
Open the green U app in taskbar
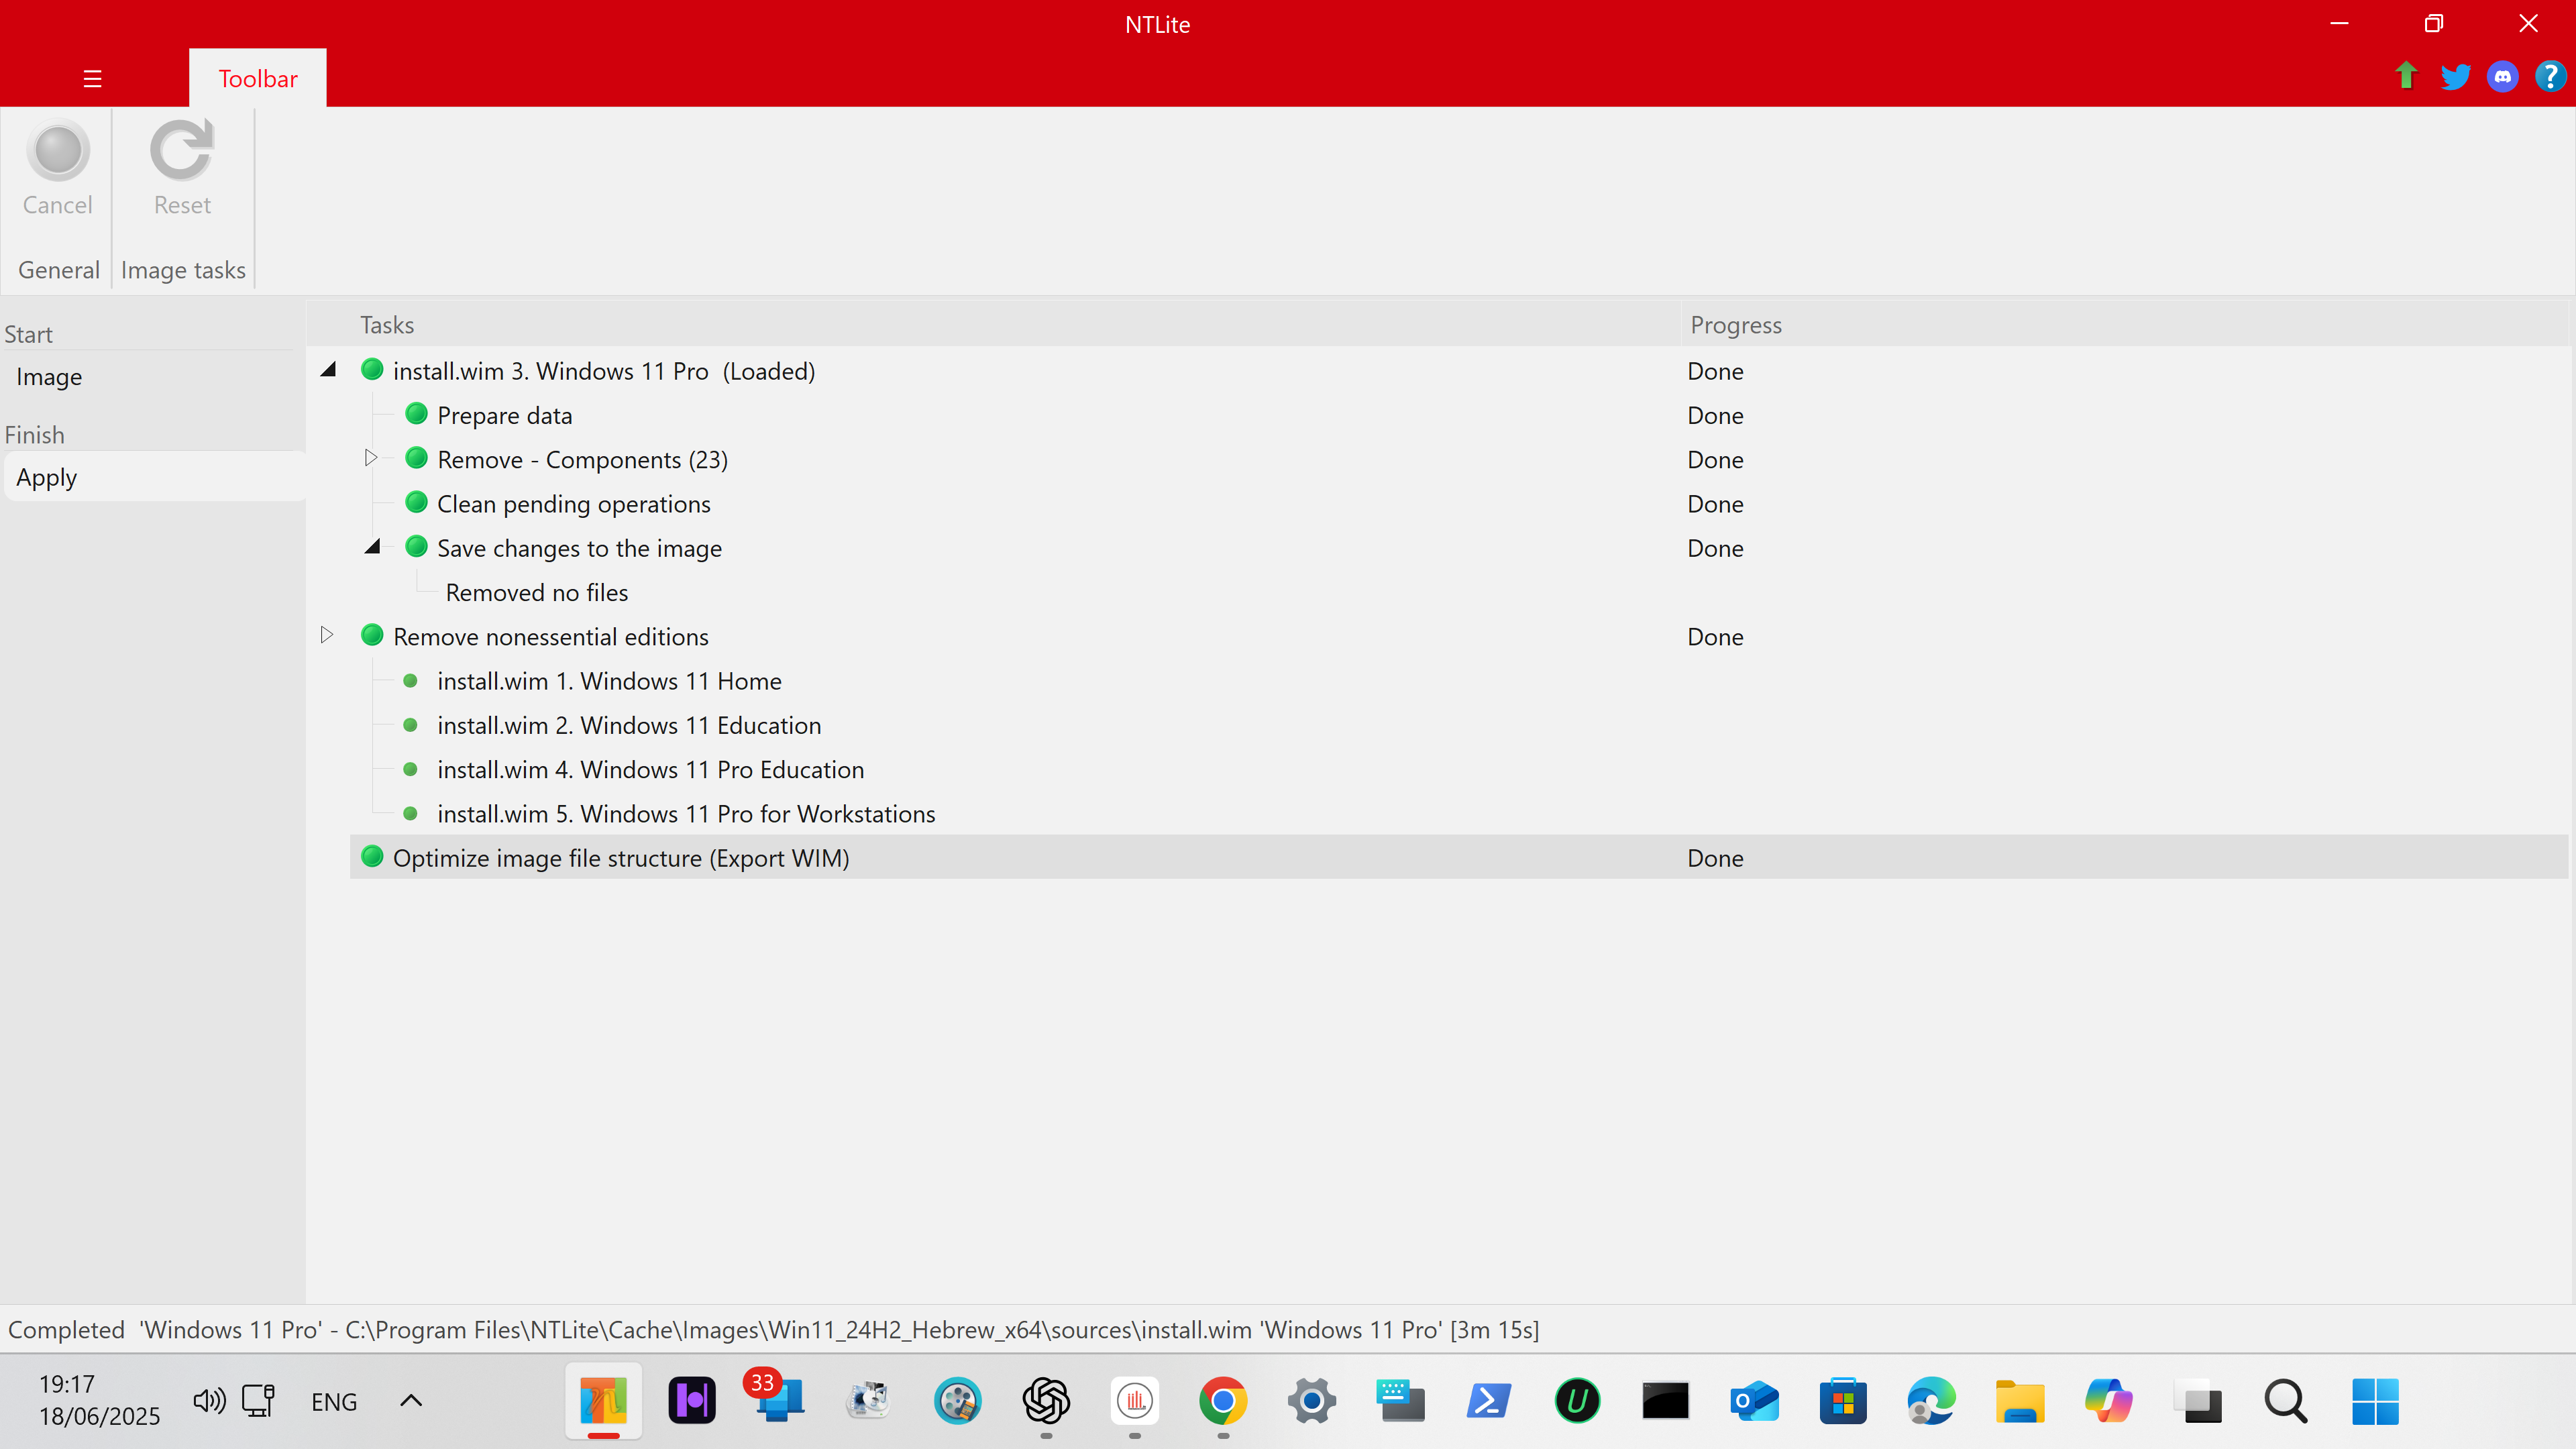coord(1577,1401)
